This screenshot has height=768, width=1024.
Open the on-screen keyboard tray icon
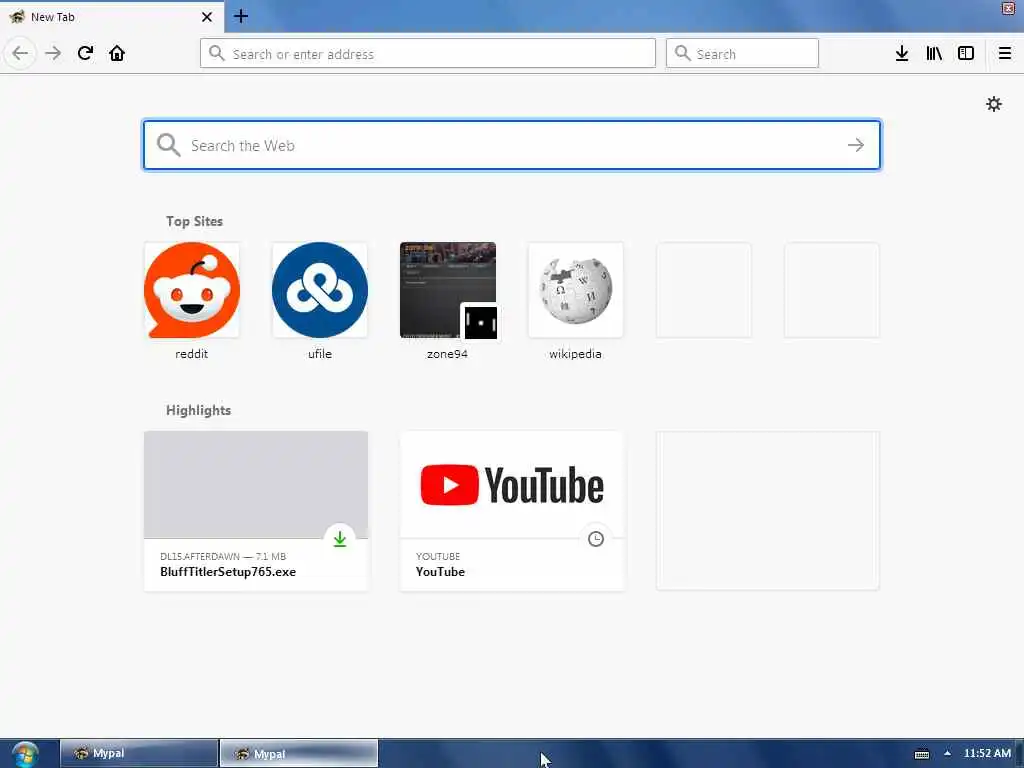point(921,754)
